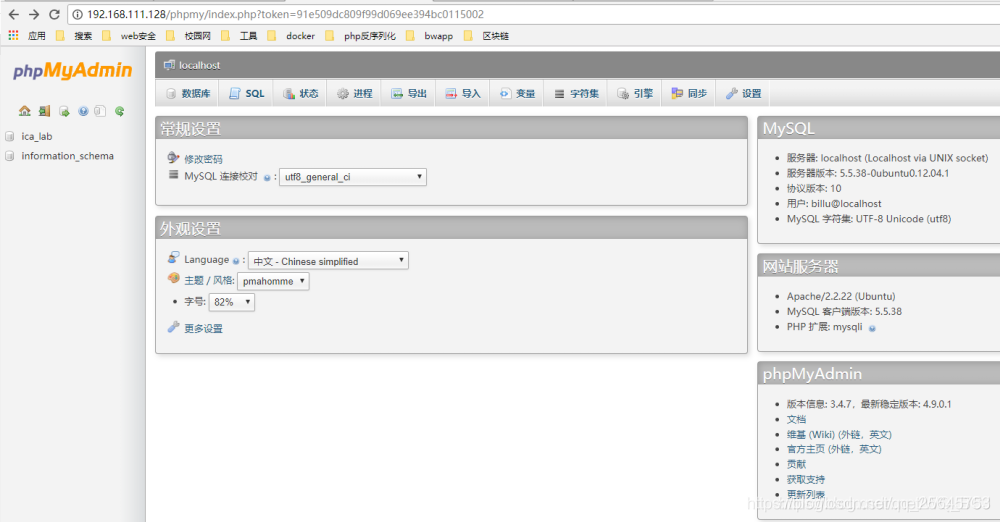Click browser back arrow button
The image size is (1000, 522).
tap(13, 14)
